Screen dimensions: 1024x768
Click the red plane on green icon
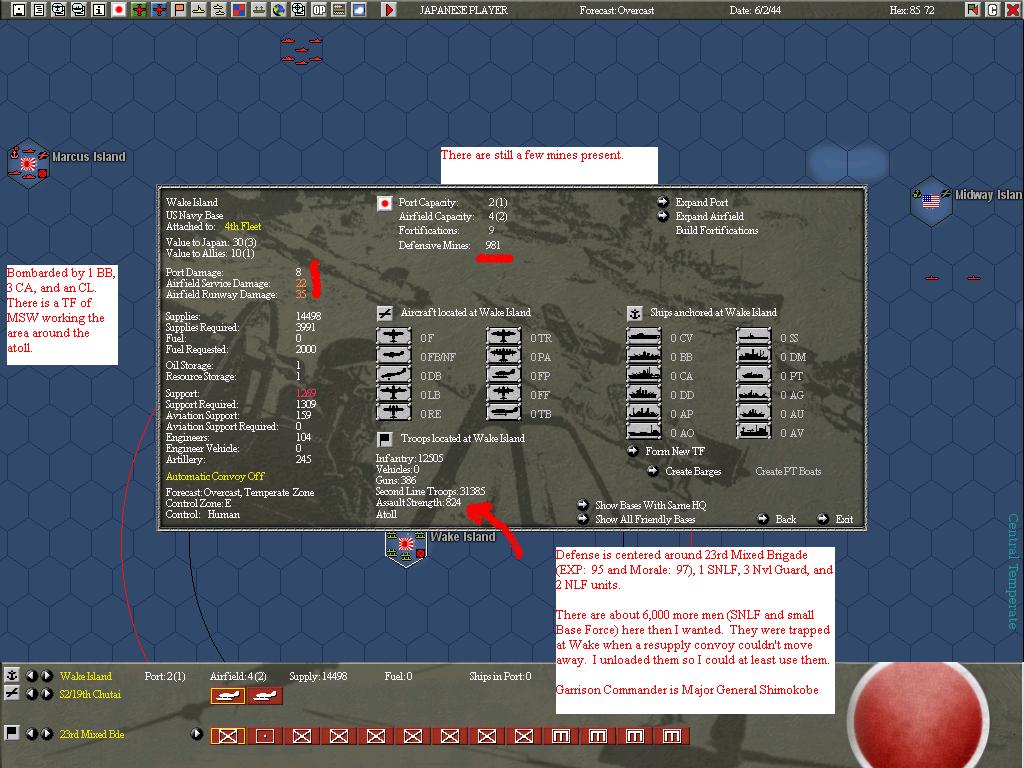pyautogui.click(x=138, y=10)
